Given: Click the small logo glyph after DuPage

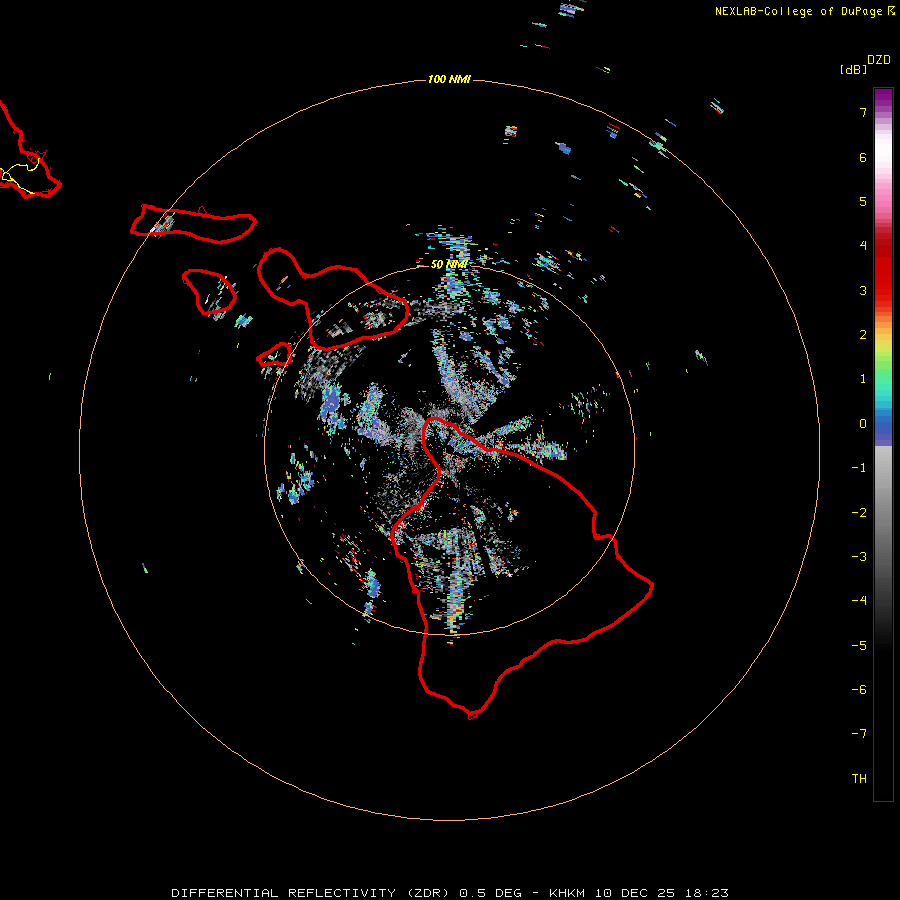Looking at the screenshot, I should point(891,11).
